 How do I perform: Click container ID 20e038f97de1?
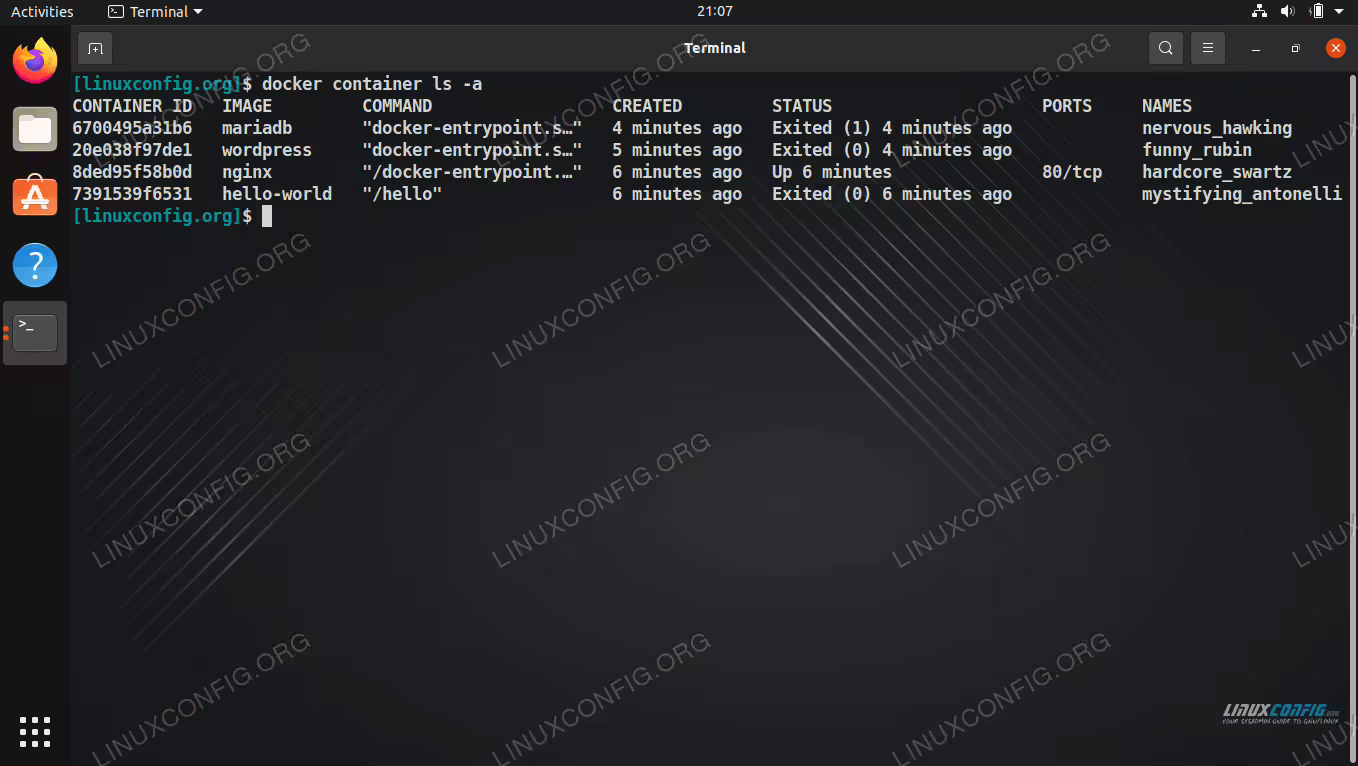[x=132, y=150]
